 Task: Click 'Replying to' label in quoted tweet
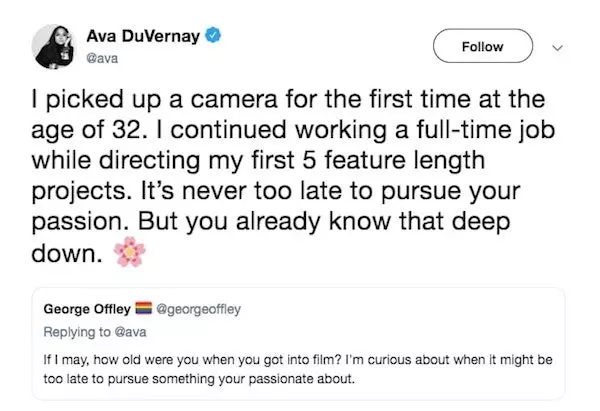(77, 332)
